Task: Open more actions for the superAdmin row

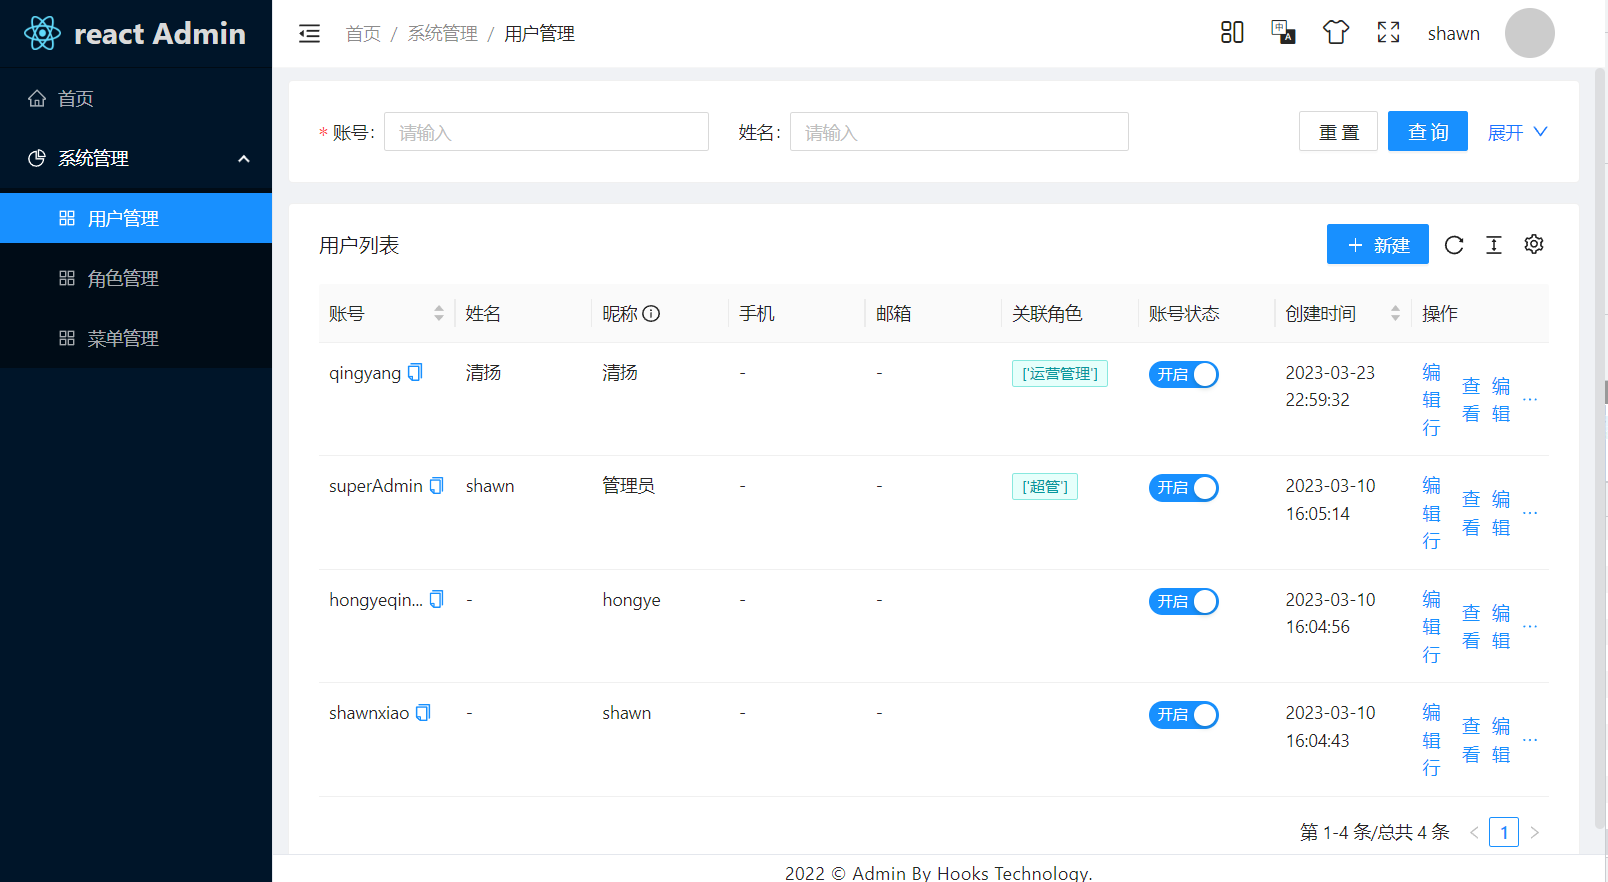Action: click(1530, 513)
